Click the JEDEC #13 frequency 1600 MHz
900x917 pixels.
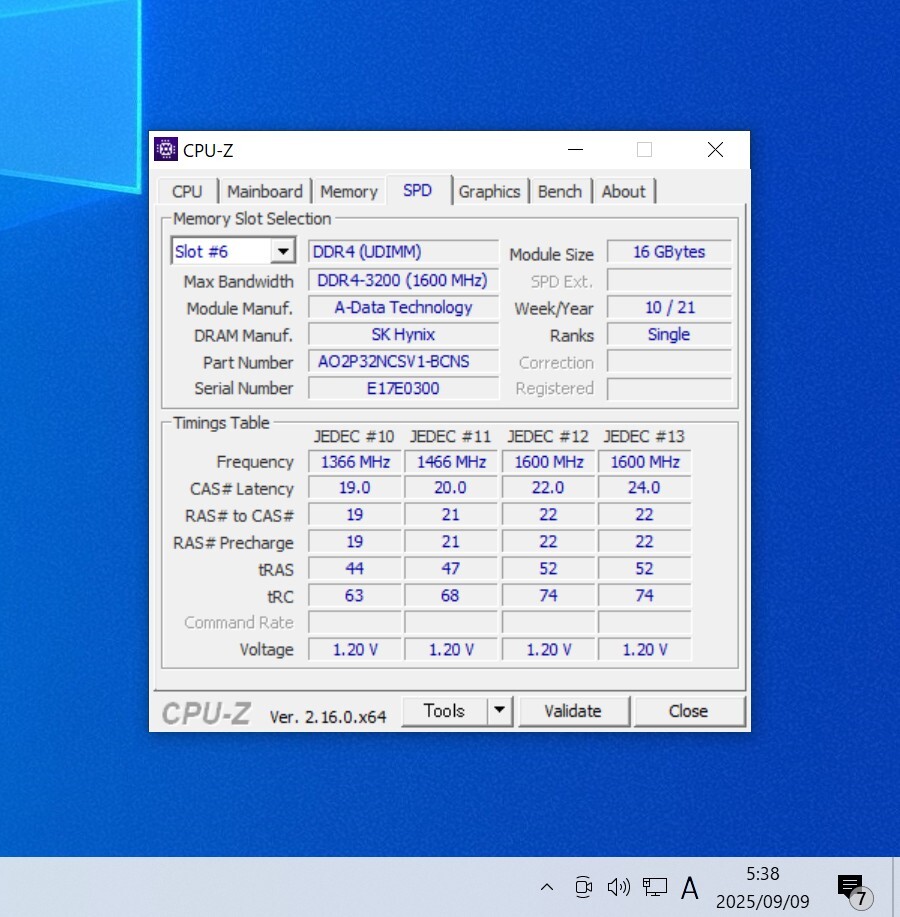tap(644, 461)
